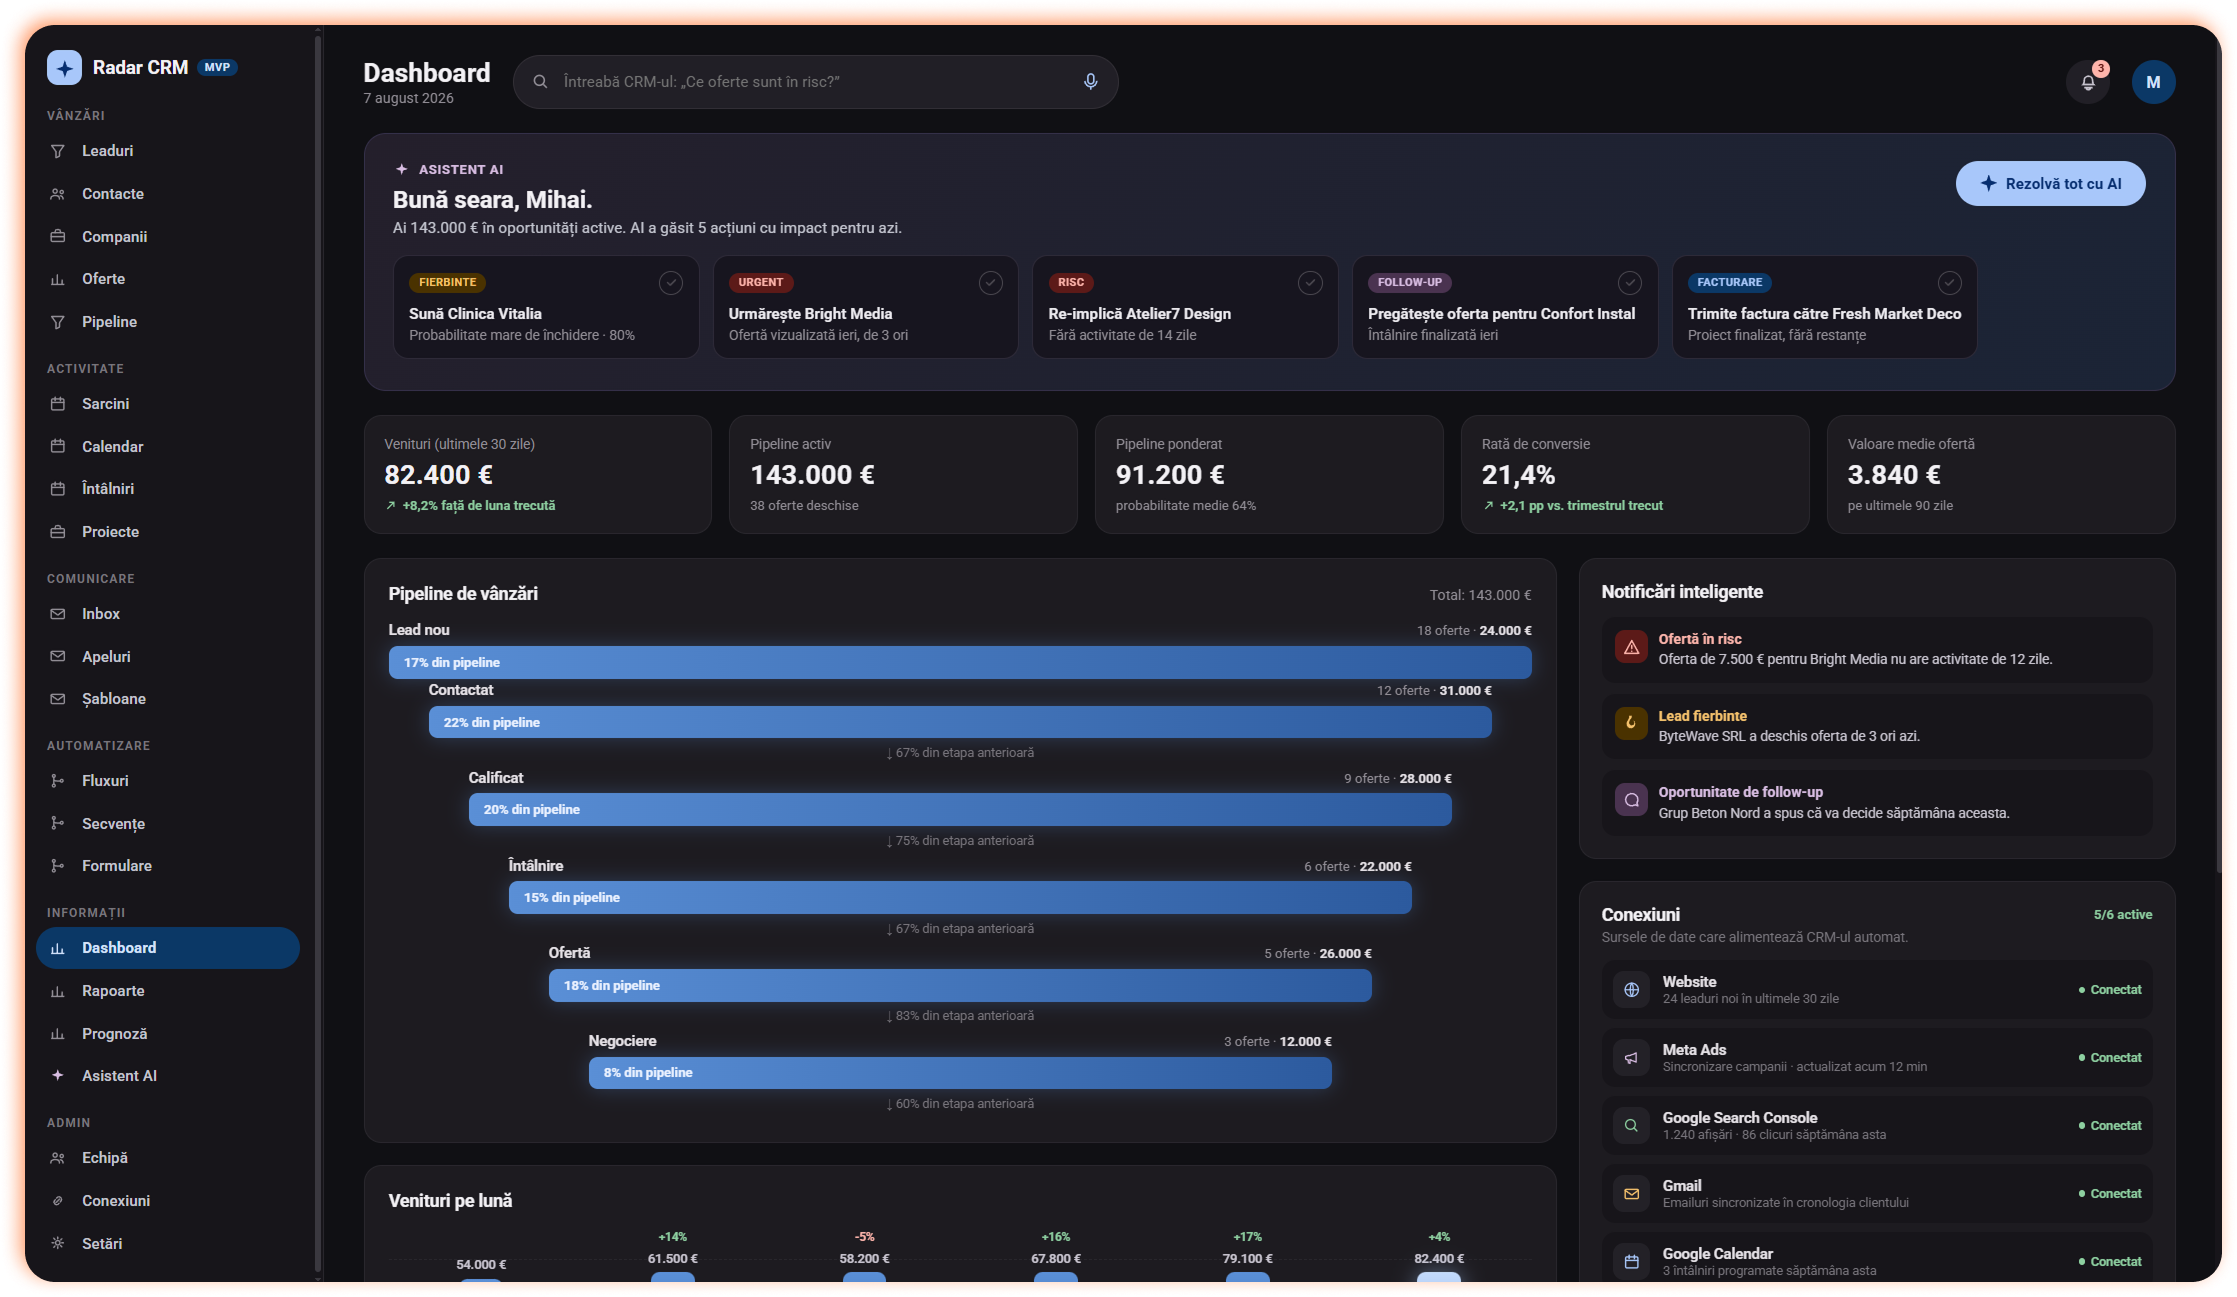This screenshot has height=1297, width=2237.
Task: Click the Ofertă în risc warning icon
Action: [x=1631, y=648]
